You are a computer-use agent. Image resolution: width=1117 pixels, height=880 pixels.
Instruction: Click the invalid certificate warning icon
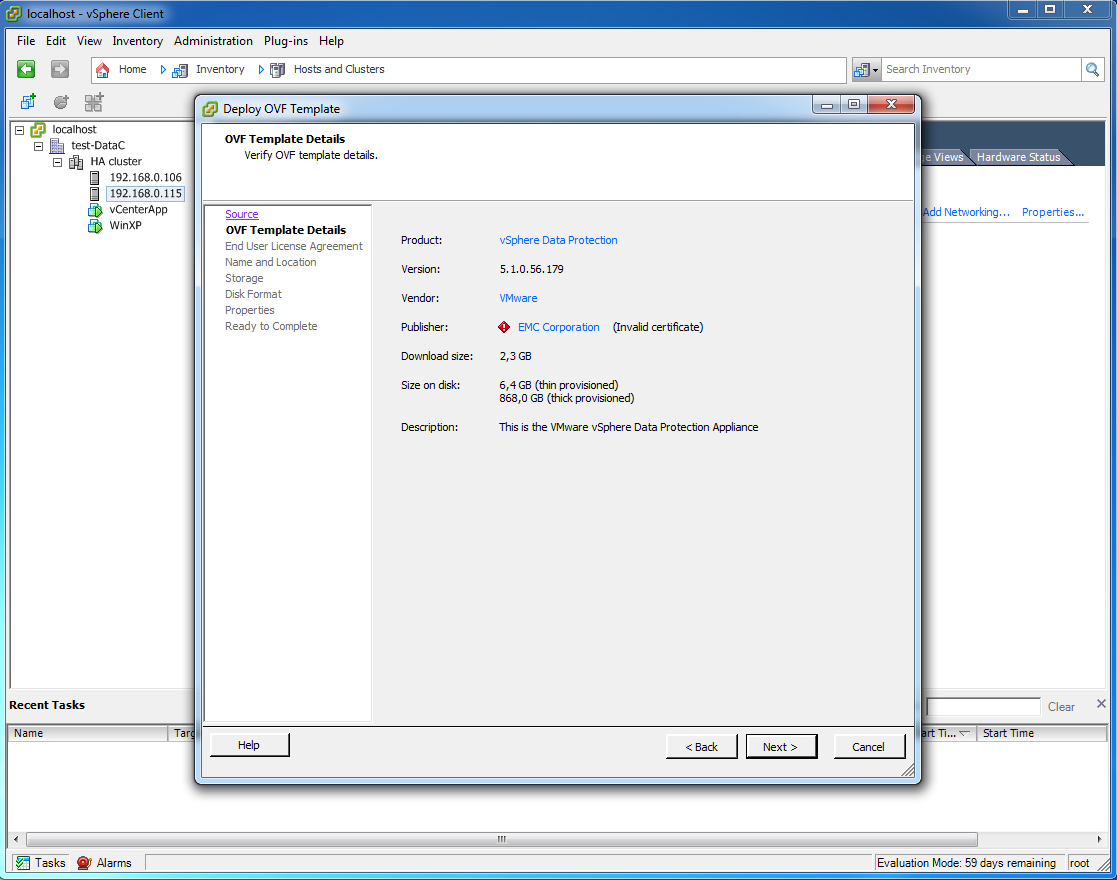(x=504, y=327)
